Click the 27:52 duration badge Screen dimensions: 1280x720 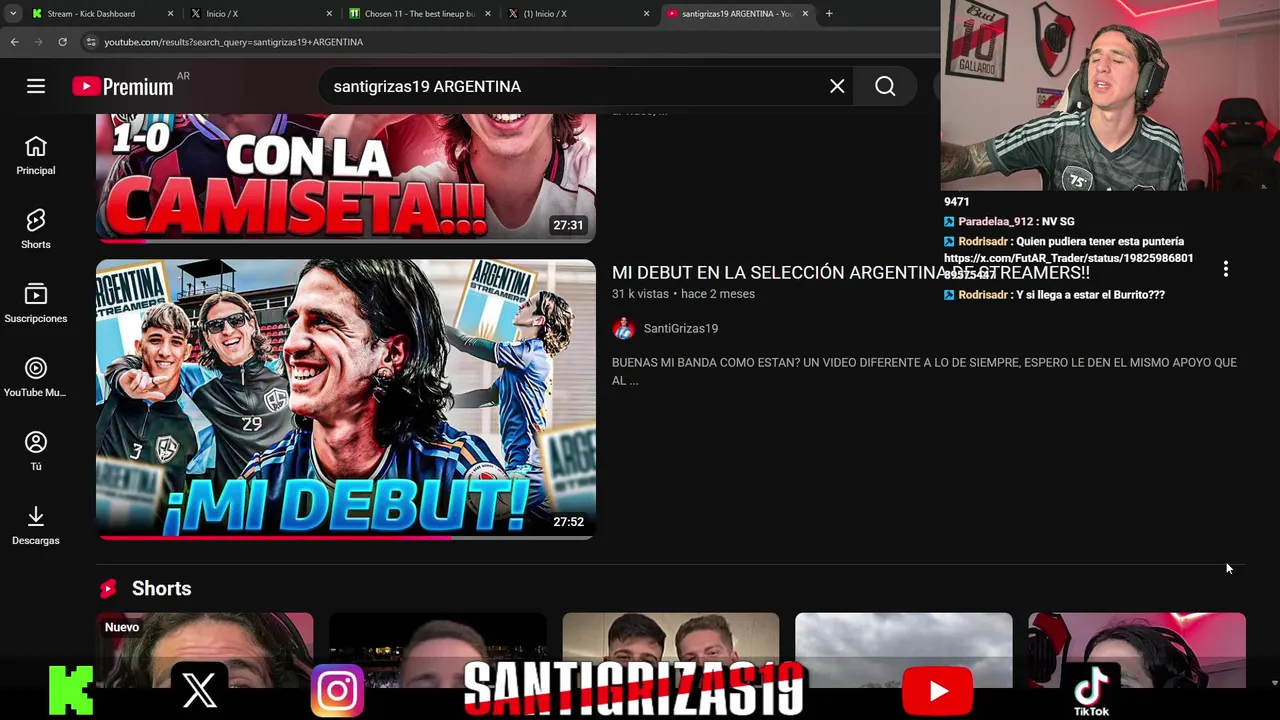[x=568, y=522]
